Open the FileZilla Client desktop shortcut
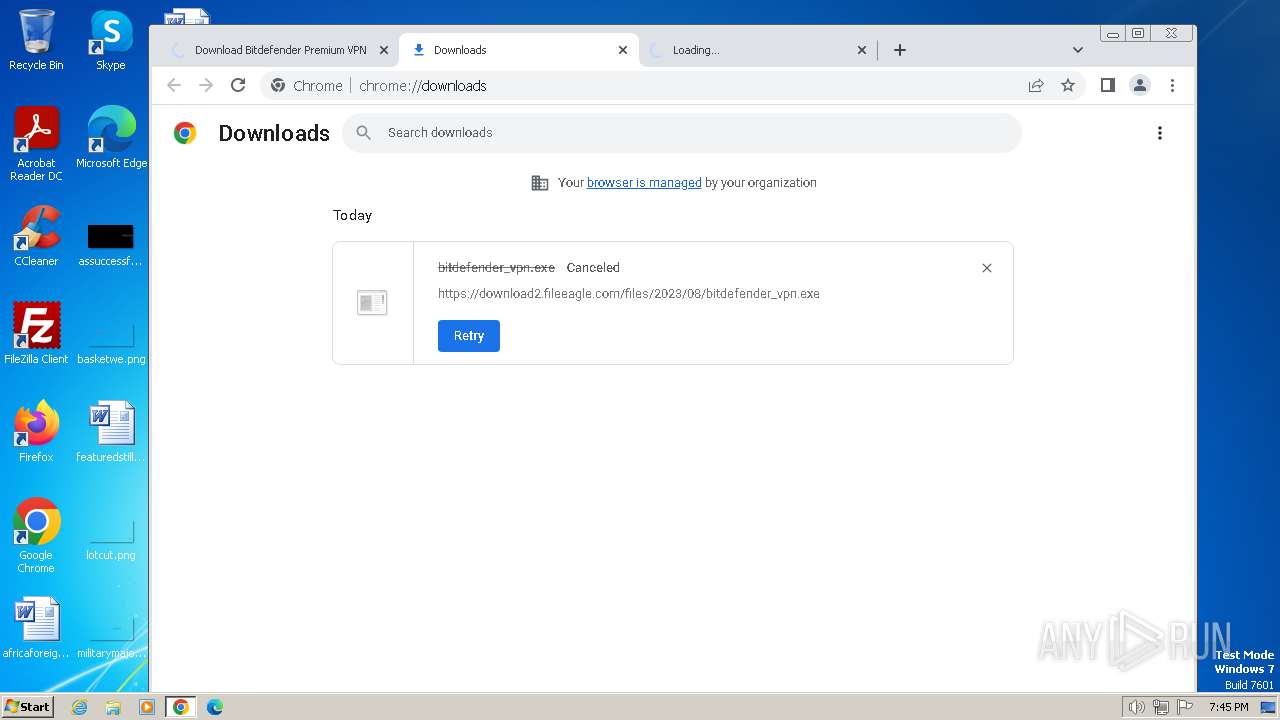1280x720 pixels. 36,334
